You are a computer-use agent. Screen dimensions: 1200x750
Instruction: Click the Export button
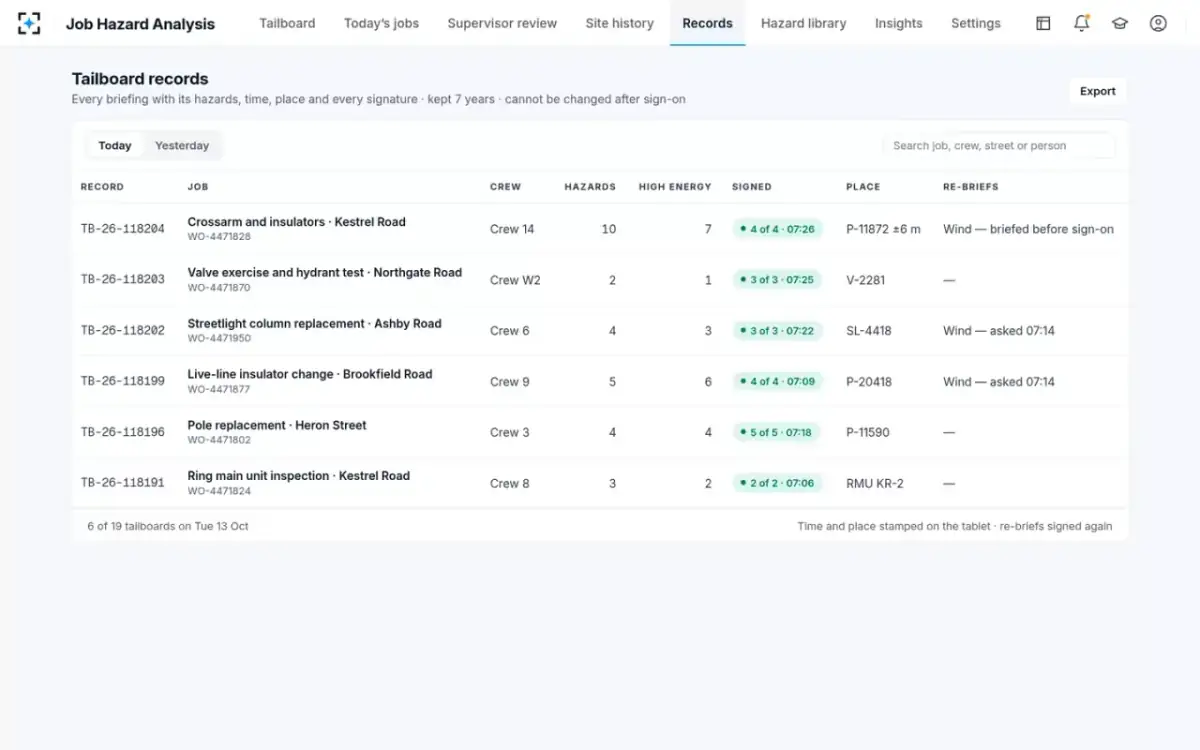1098,91
